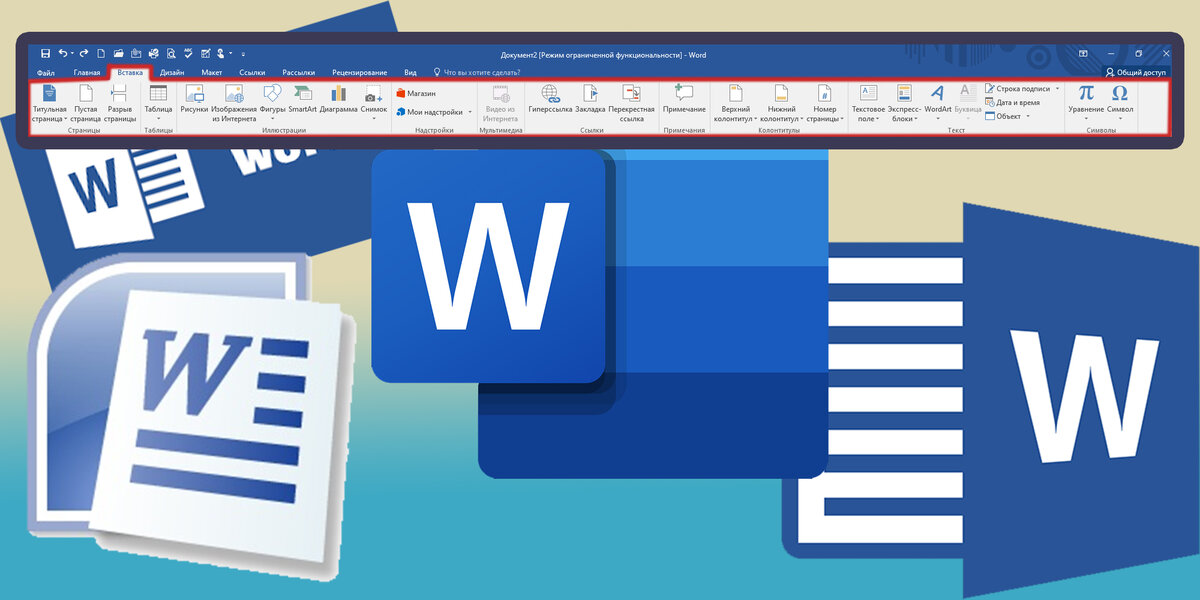Click the Надстройки group label
Image resolution: width=1200 pixels, height=600 pixels.
click(x=434, y=130)
